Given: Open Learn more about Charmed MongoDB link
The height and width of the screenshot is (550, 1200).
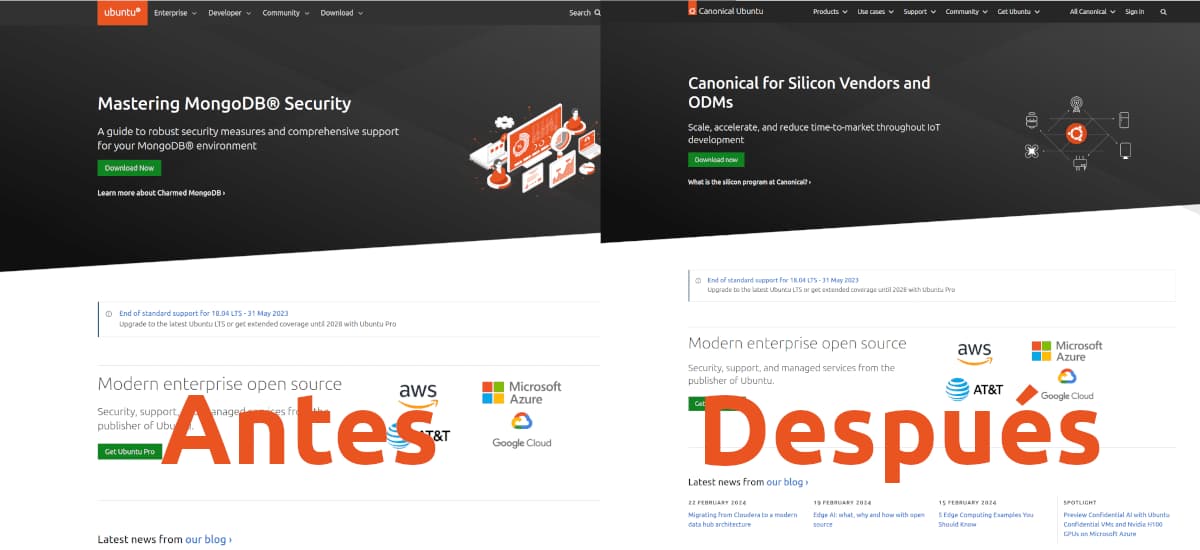Looking at the screenshot, I should [x=161, y=193].
